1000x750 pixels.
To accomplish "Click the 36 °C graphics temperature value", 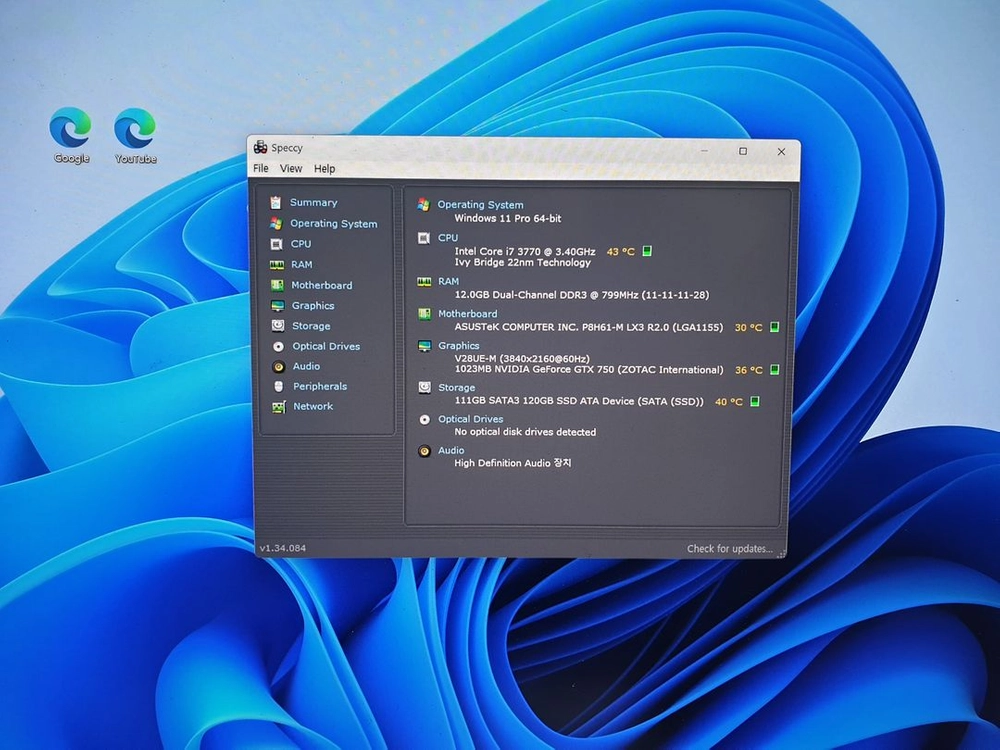I will tap(749, 370).
